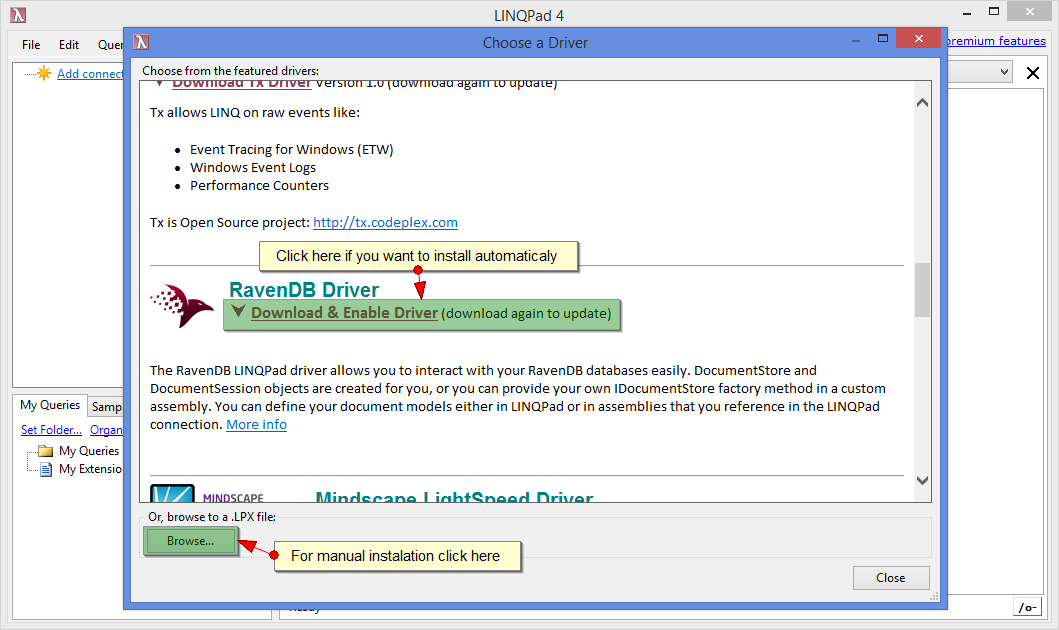Open the tx.codeplex.com link

(386, 223)
